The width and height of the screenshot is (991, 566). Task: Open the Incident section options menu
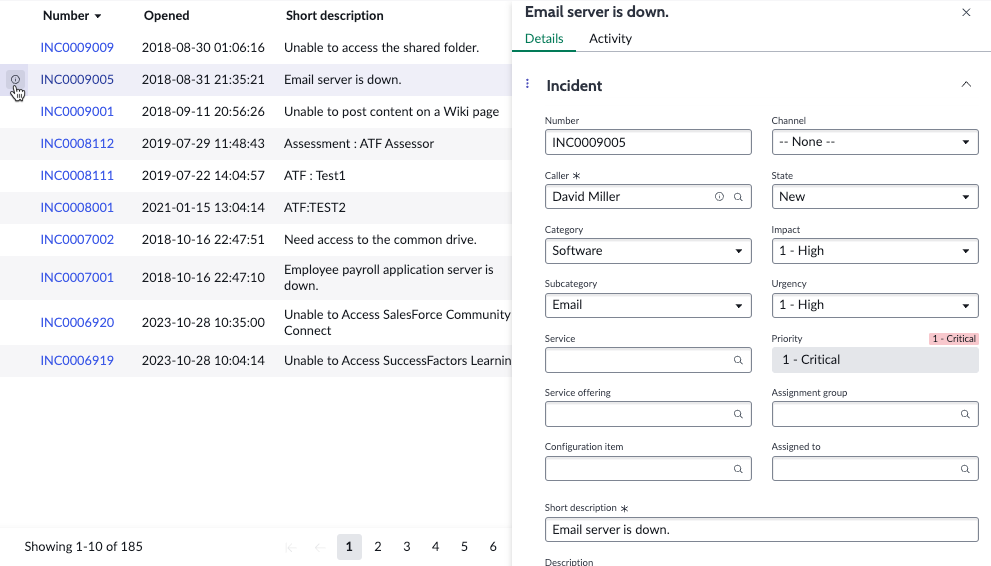tap(528, 83)
